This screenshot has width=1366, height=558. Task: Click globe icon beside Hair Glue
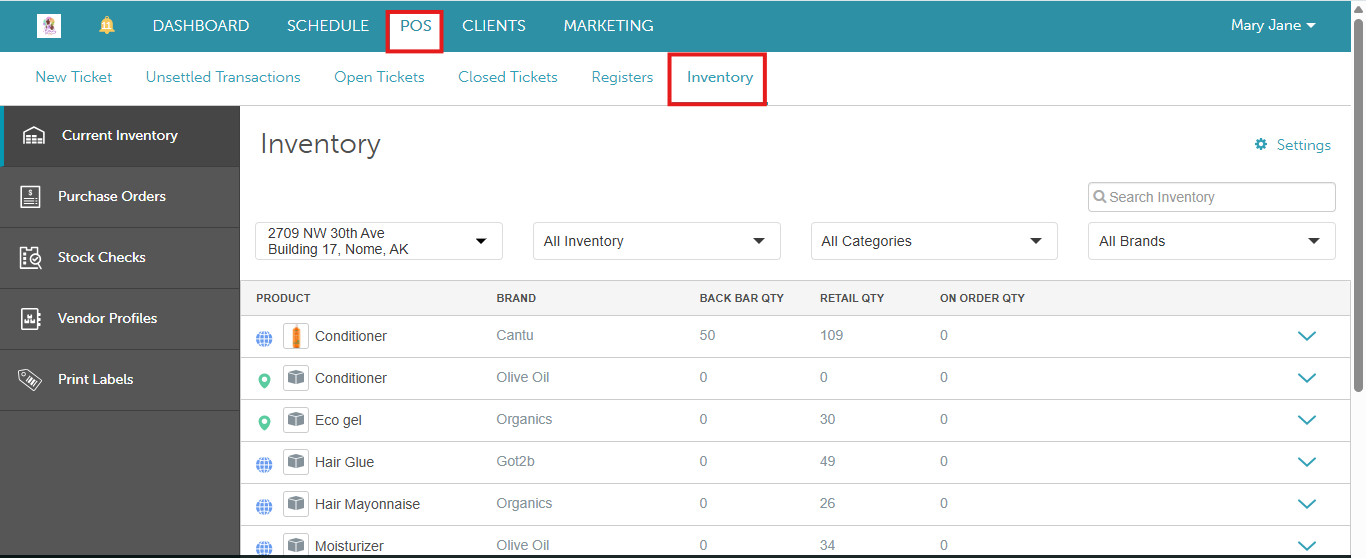(x=264, y=465)
